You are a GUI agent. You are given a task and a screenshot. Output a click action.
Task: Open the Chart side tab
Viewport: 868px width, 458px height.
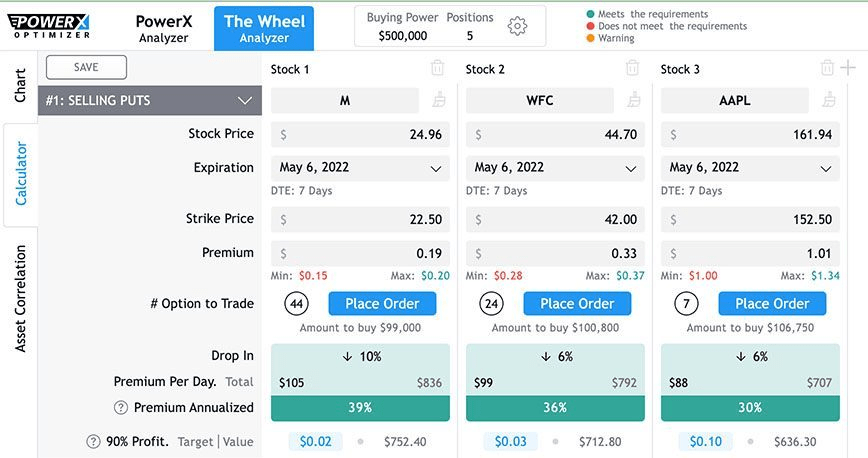[20, 86]
